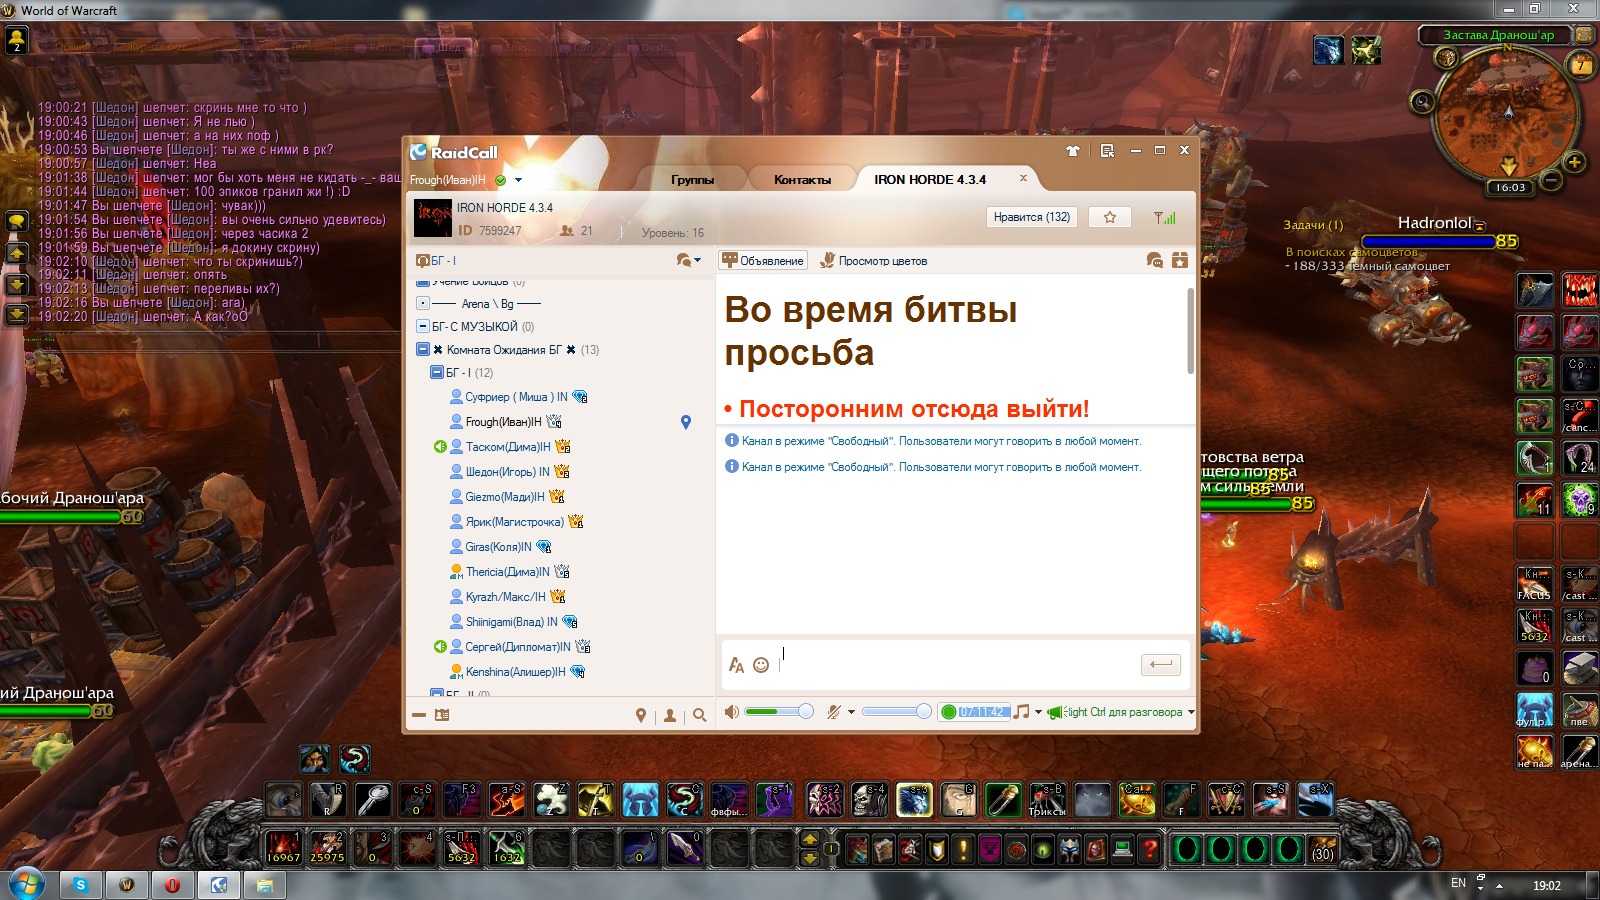Viewport: 1600px width, 900px height.
Task: Open the Объявление tab
Action: [x=763, y=261]
